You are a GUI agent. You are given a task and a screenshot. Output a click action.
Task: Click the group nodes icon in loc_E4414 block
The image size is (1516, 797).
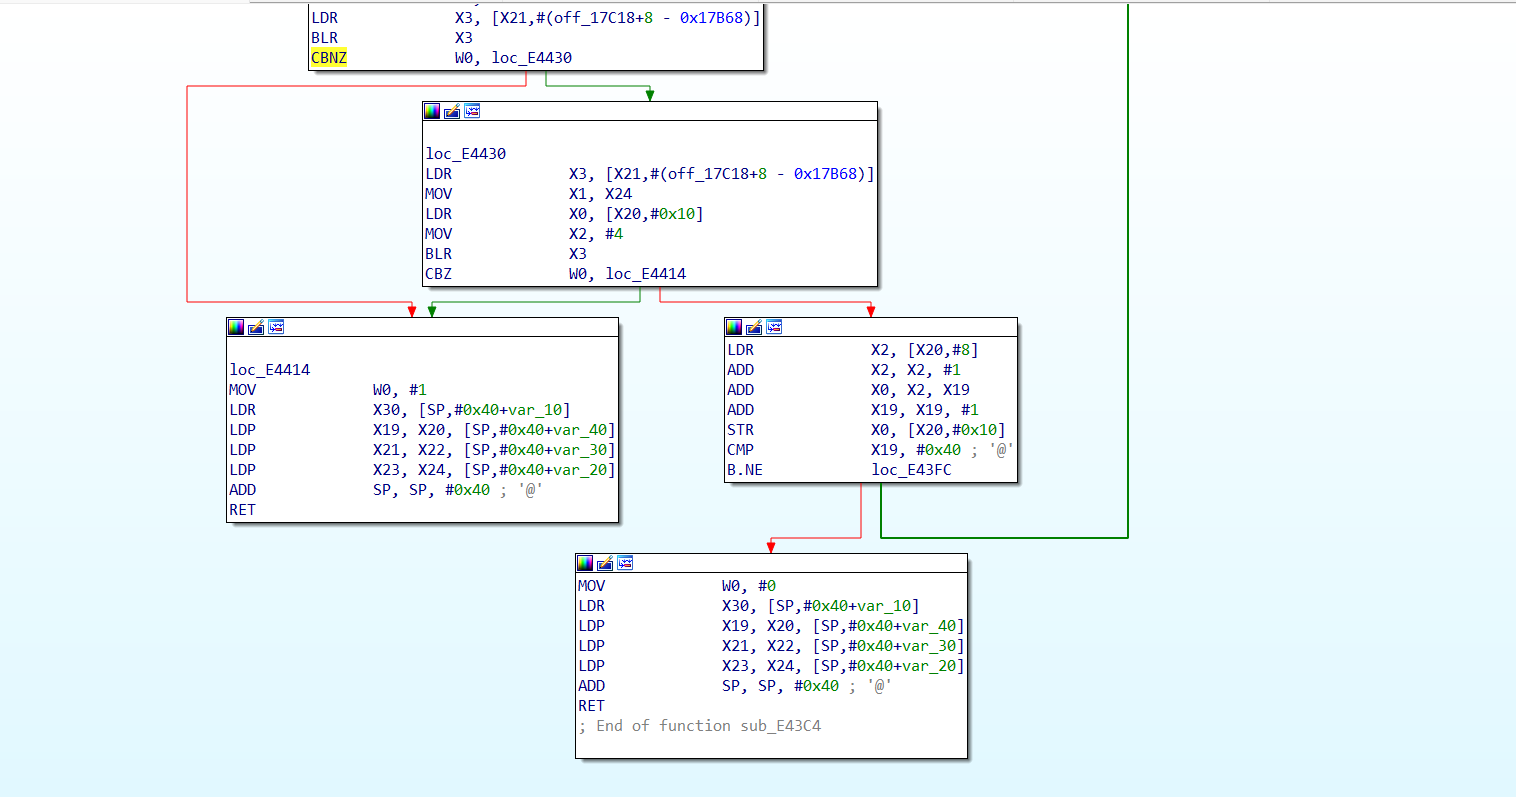click(x=276, y=327)
